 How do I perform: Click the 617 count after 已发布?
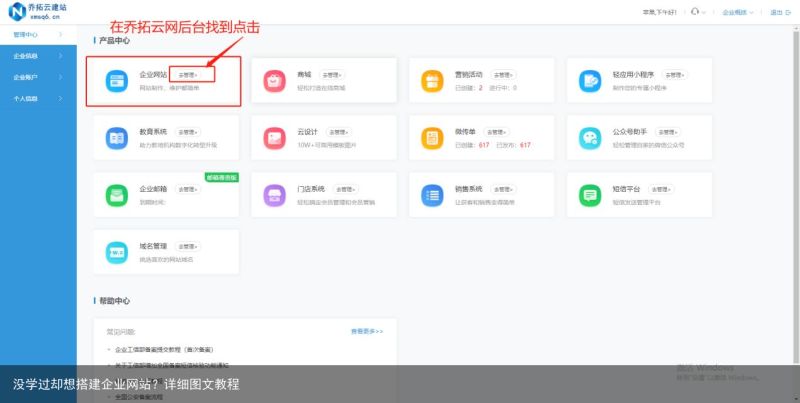click(x=525, y=145)
